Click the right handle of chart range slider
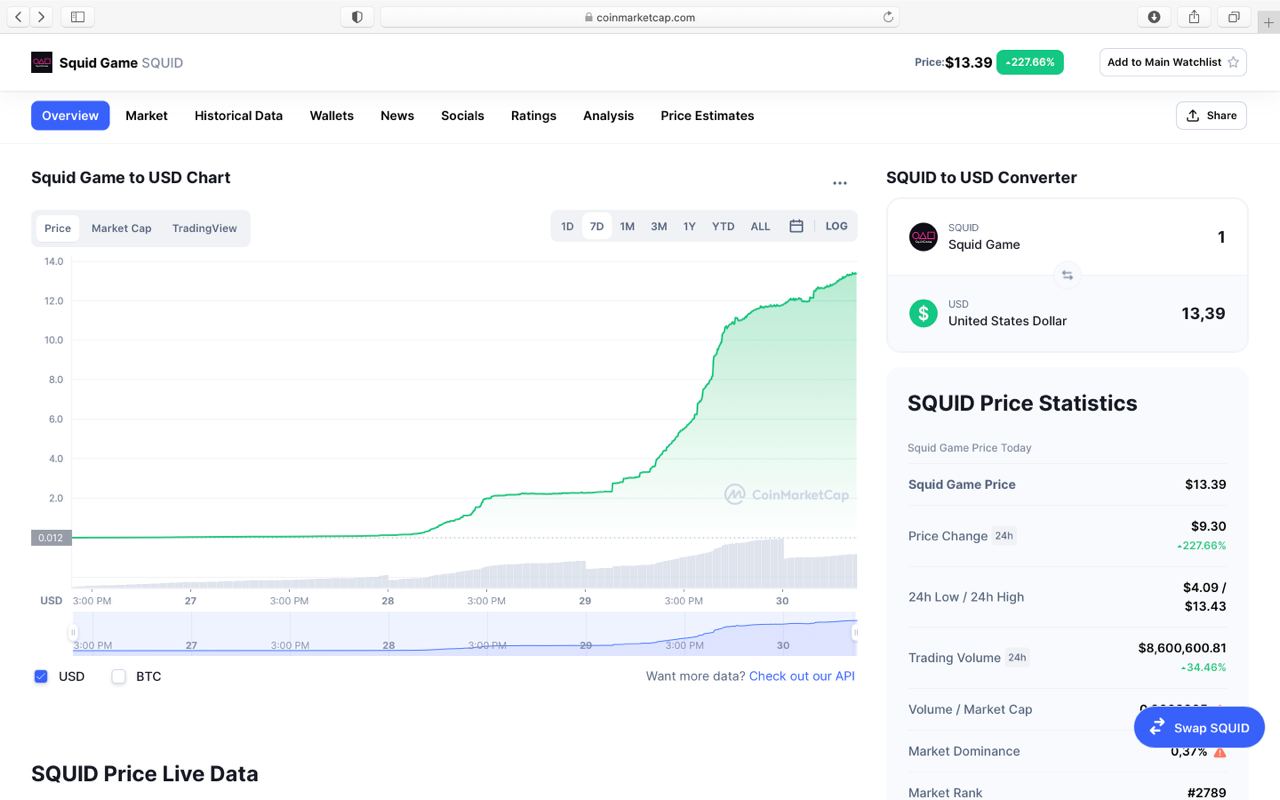Image resolution: width=1280 pixels, height=800 pixels. (855, 632)
